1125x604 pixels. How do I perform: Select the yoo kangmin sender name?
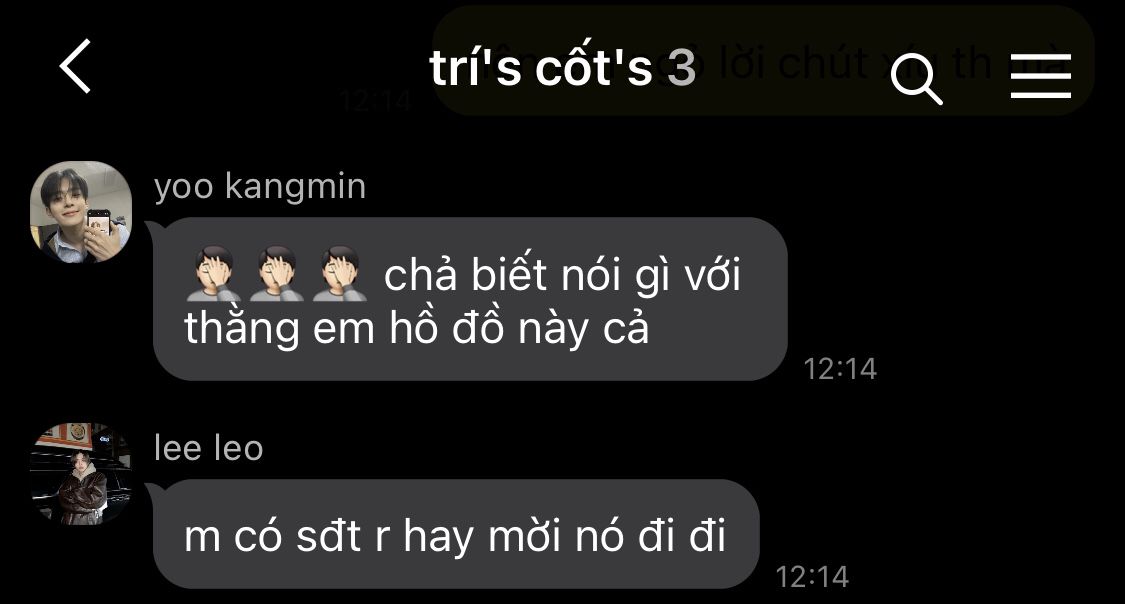(x=260, y=187)
